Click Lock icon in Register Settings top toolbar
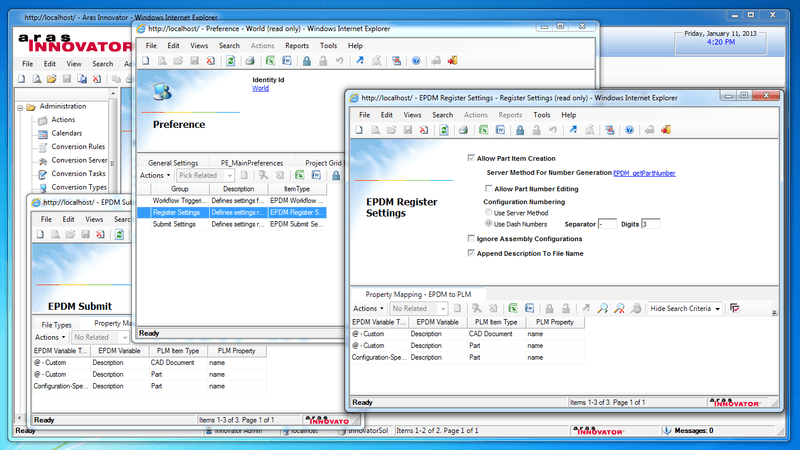The width and height of the screenshot is (800, 450). [520, 130]
